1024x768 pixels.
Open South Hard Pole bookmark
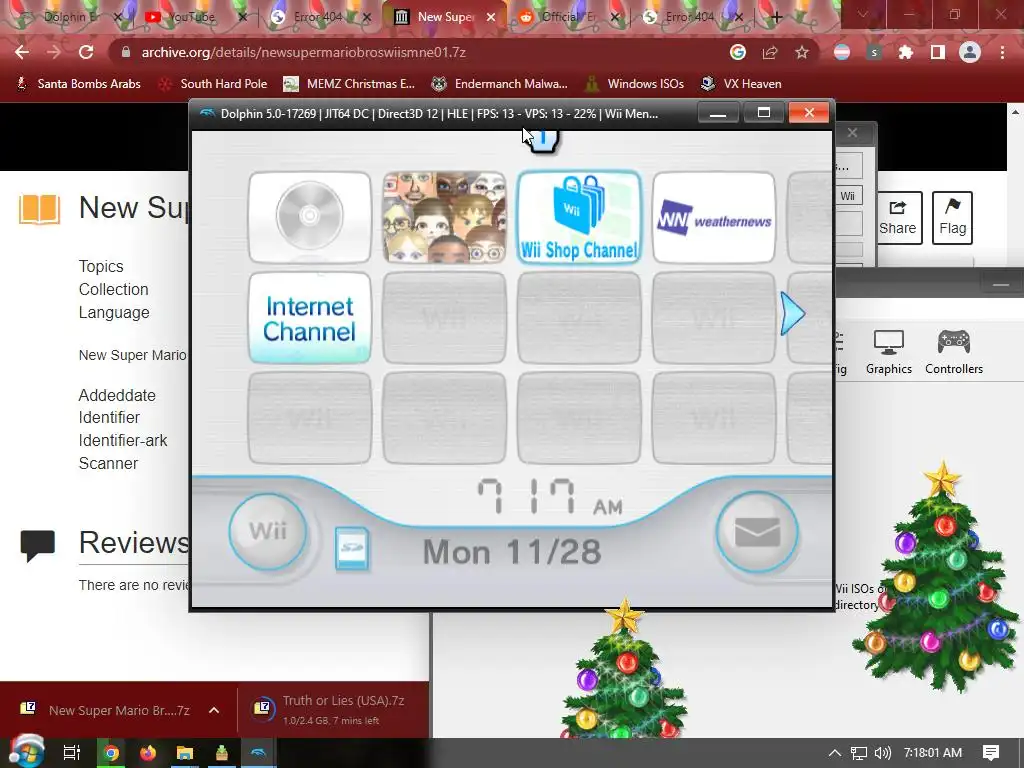point(214,84)
